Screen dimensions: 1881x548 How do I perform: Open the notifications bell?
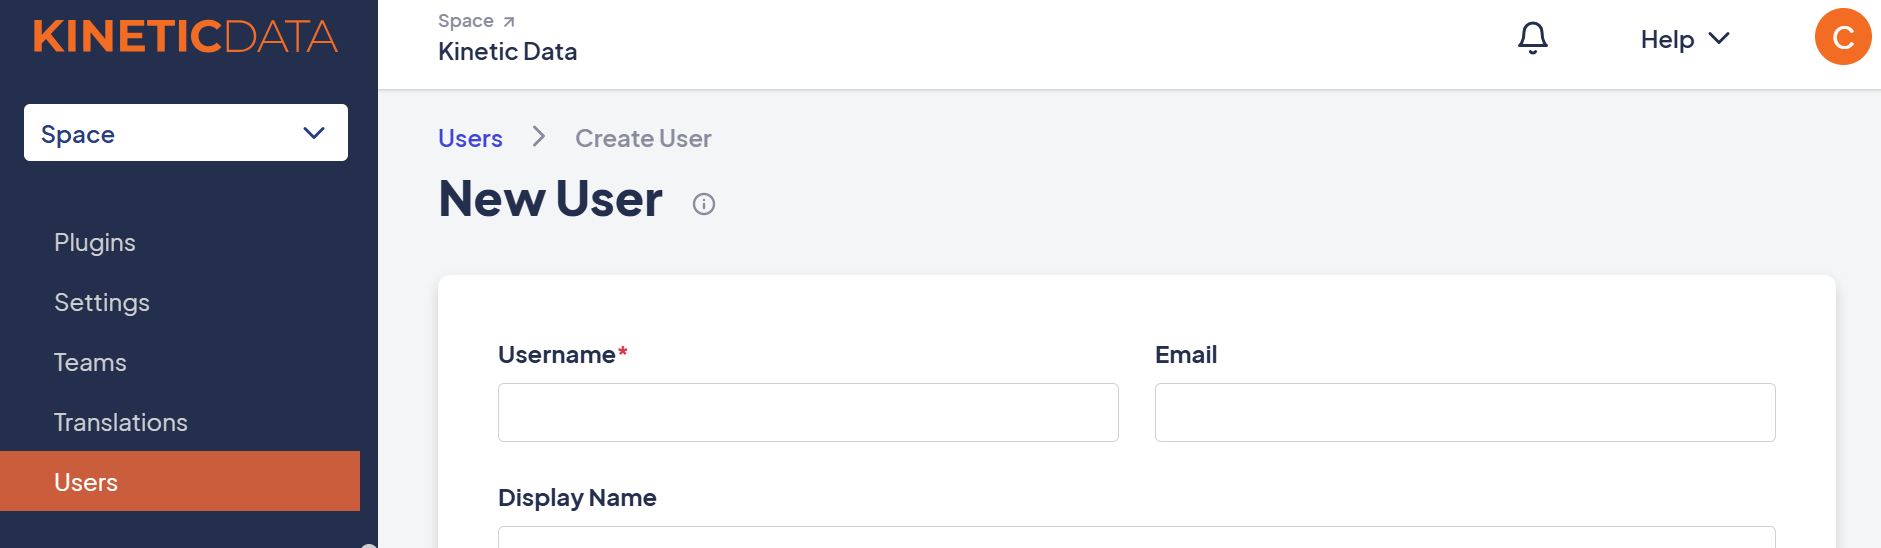click(1532, 38)
